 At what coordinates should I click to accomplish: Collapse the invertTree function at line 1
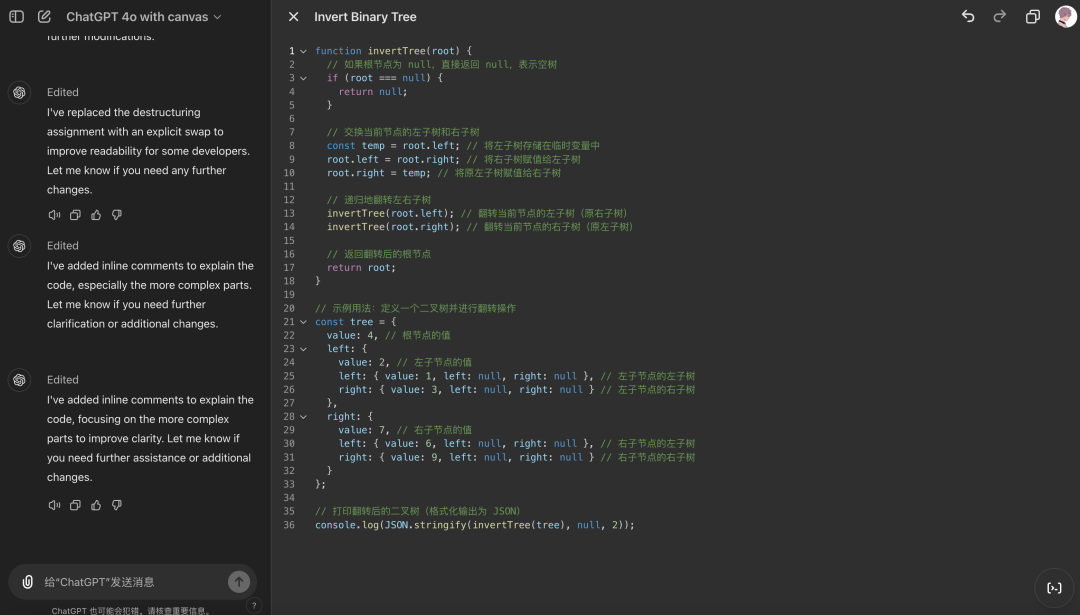point(304,51)
